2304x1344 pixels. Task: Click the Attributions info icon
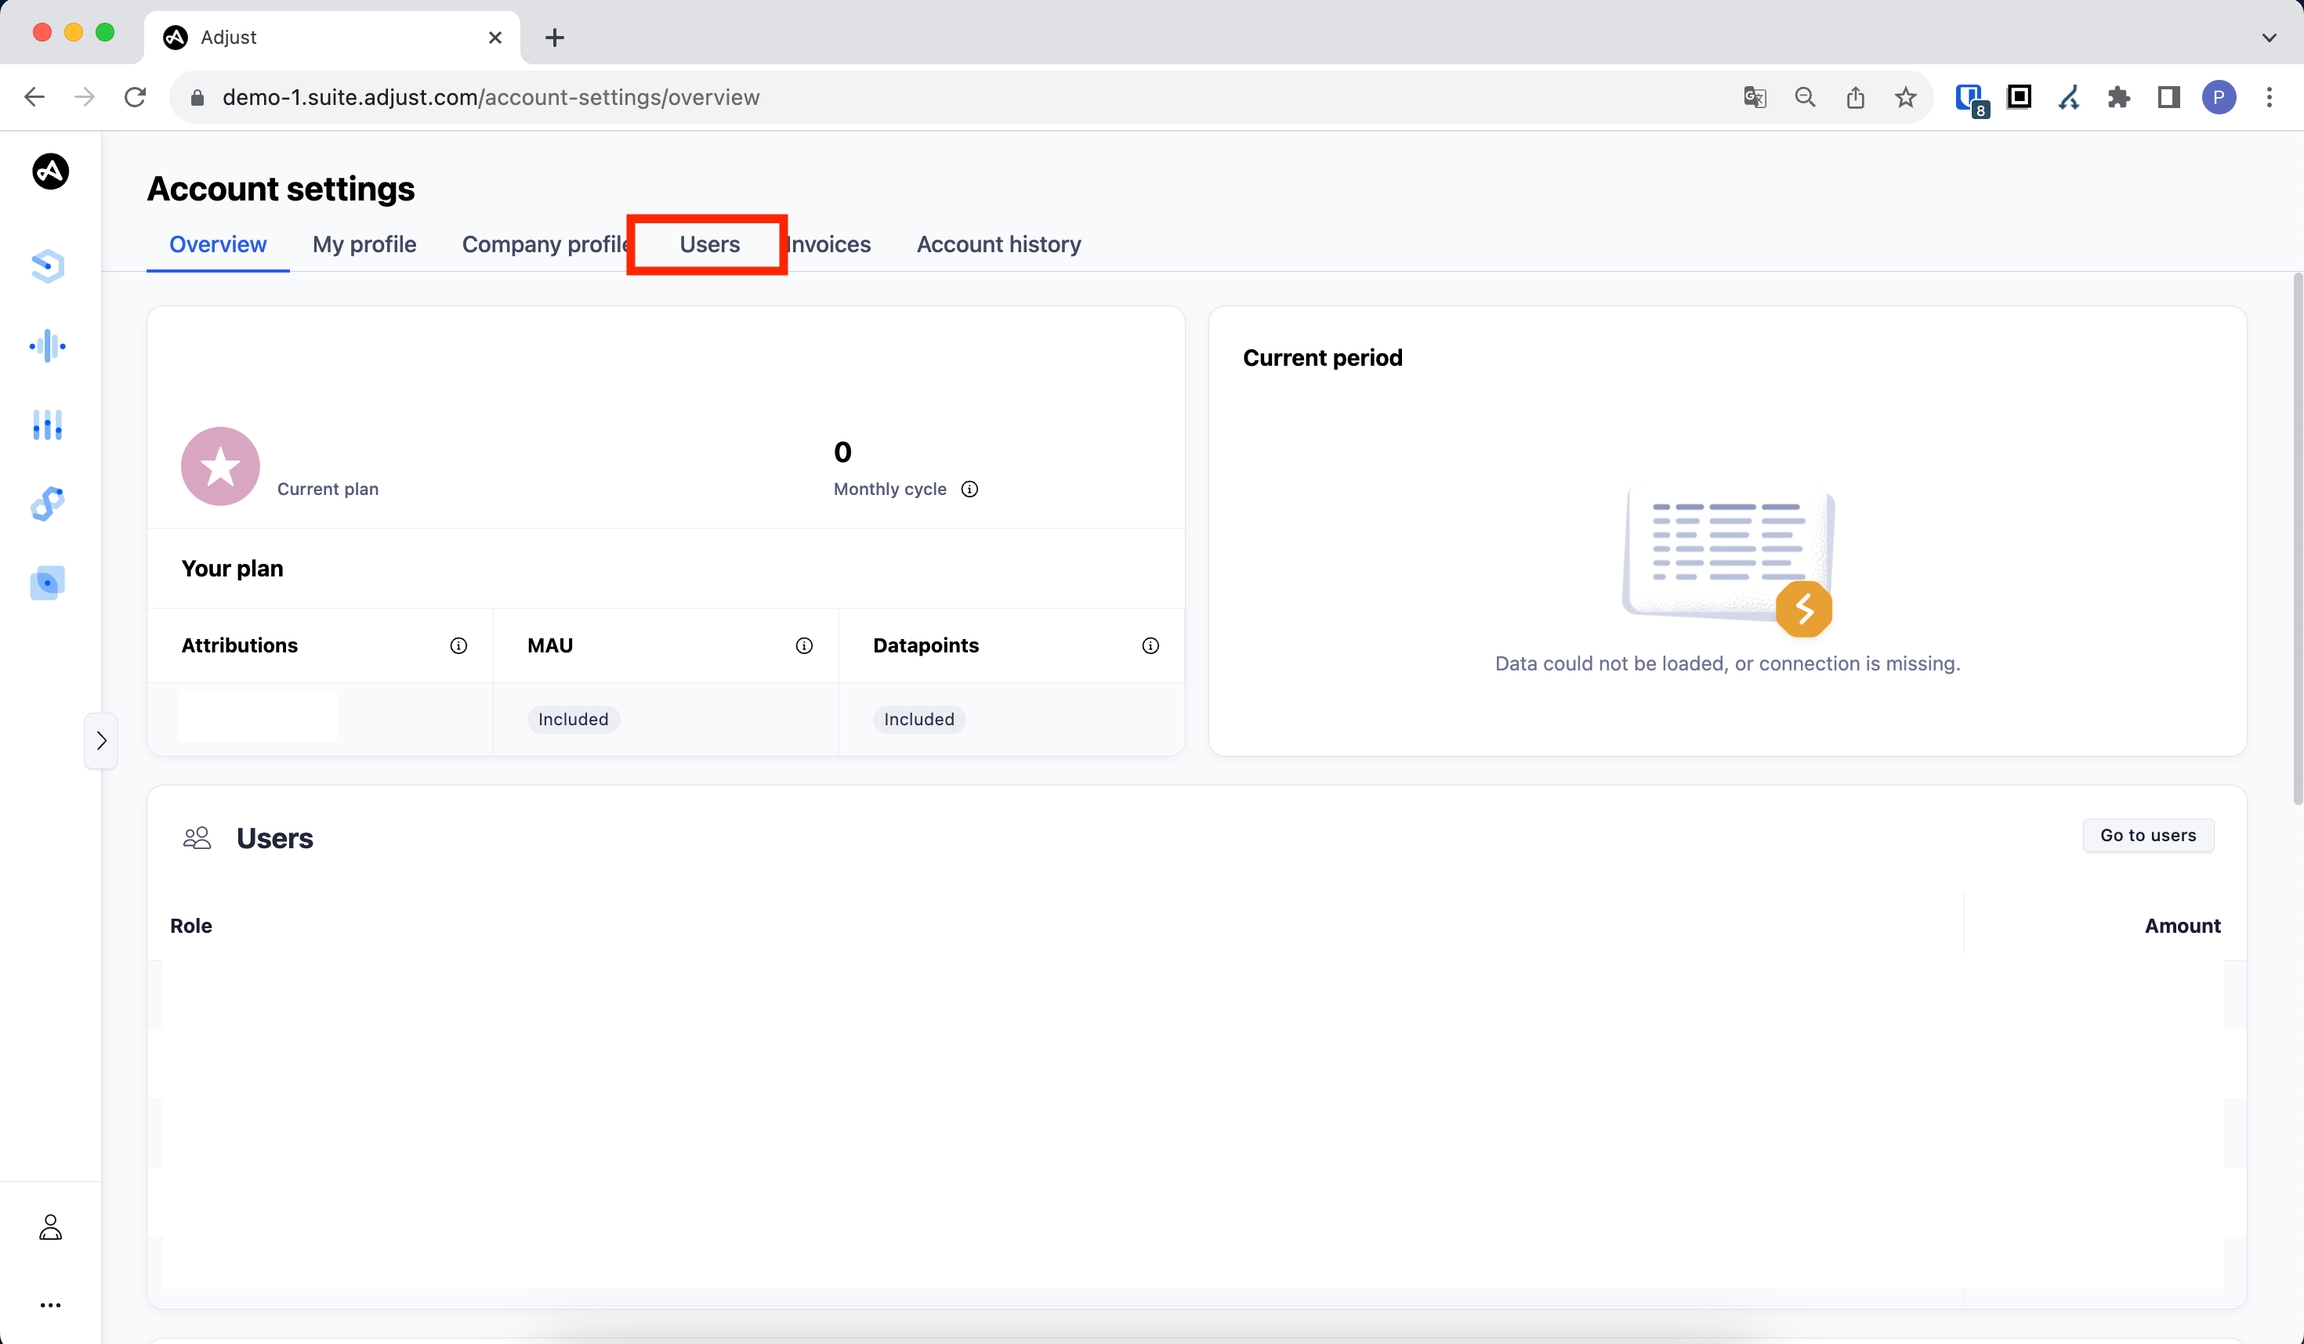point(458,646)
